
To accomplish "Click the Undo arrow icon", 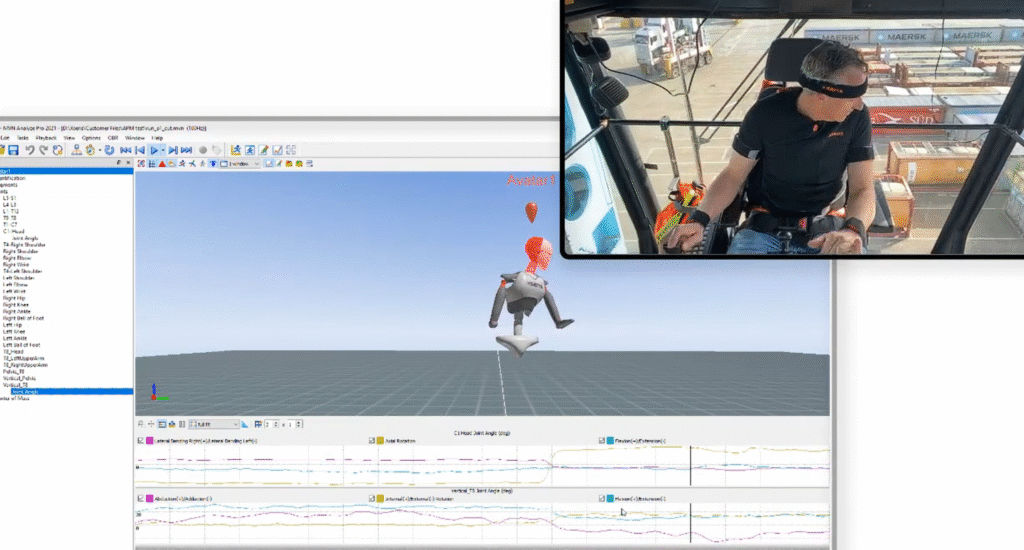I will coord(30,150).
